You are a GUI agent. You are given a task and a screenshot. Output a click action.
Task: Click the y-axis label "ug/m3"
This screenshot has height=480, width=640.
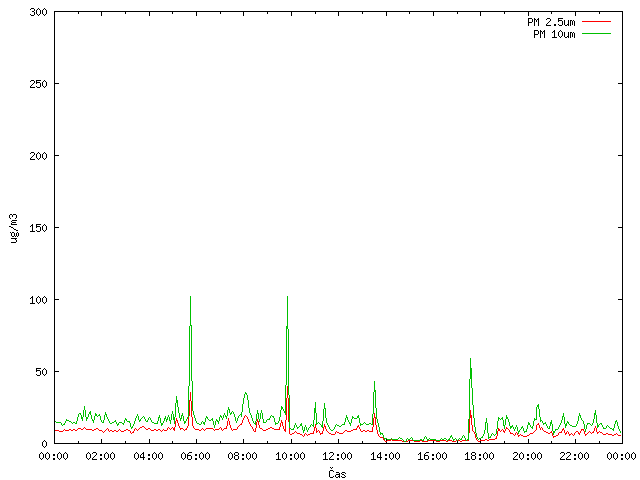[x=13, y=228]
